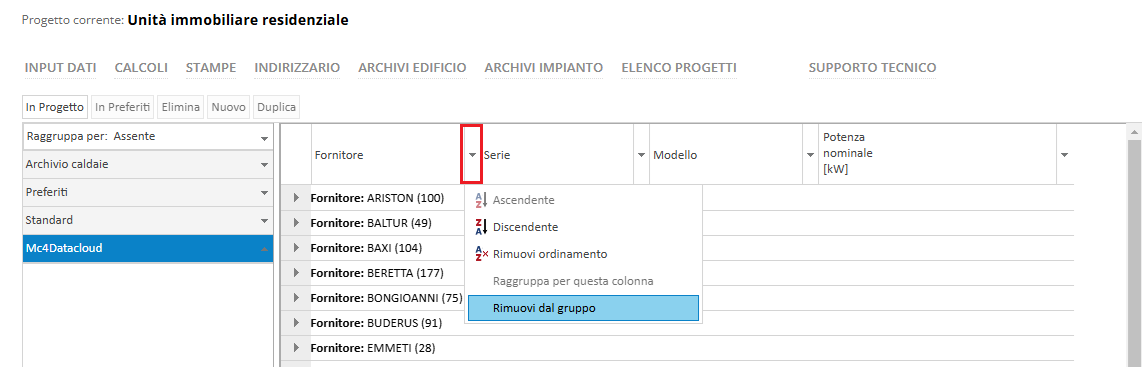Expand the BALTUR supplier group

(296, 222)
